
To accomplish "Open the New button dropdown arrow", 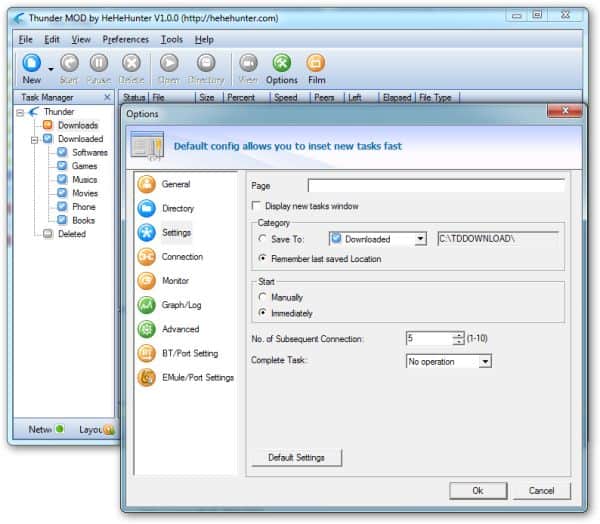I will pos(51,69).
